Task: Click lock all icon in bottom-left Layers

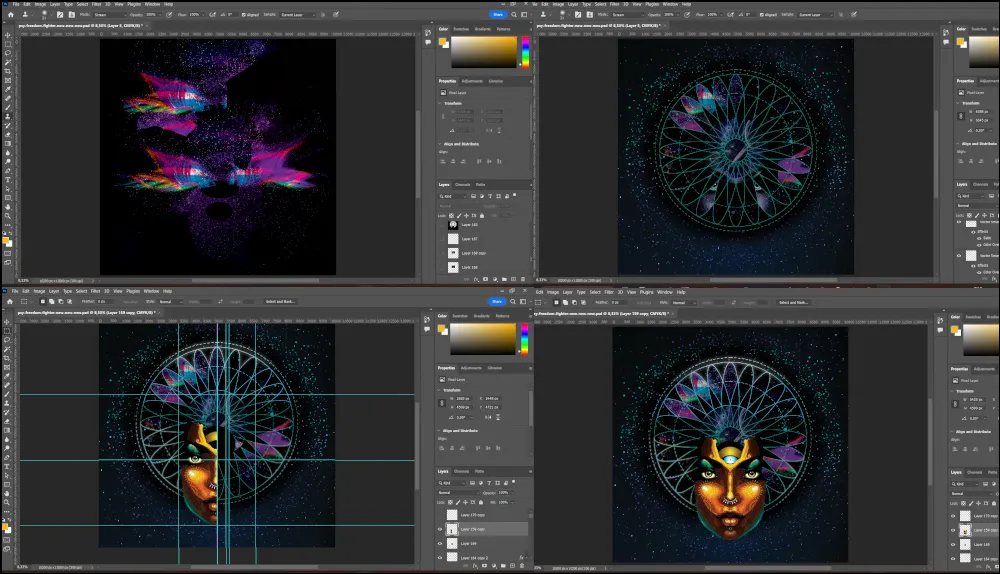Action: pyautogui.click(x=481, y=502)
